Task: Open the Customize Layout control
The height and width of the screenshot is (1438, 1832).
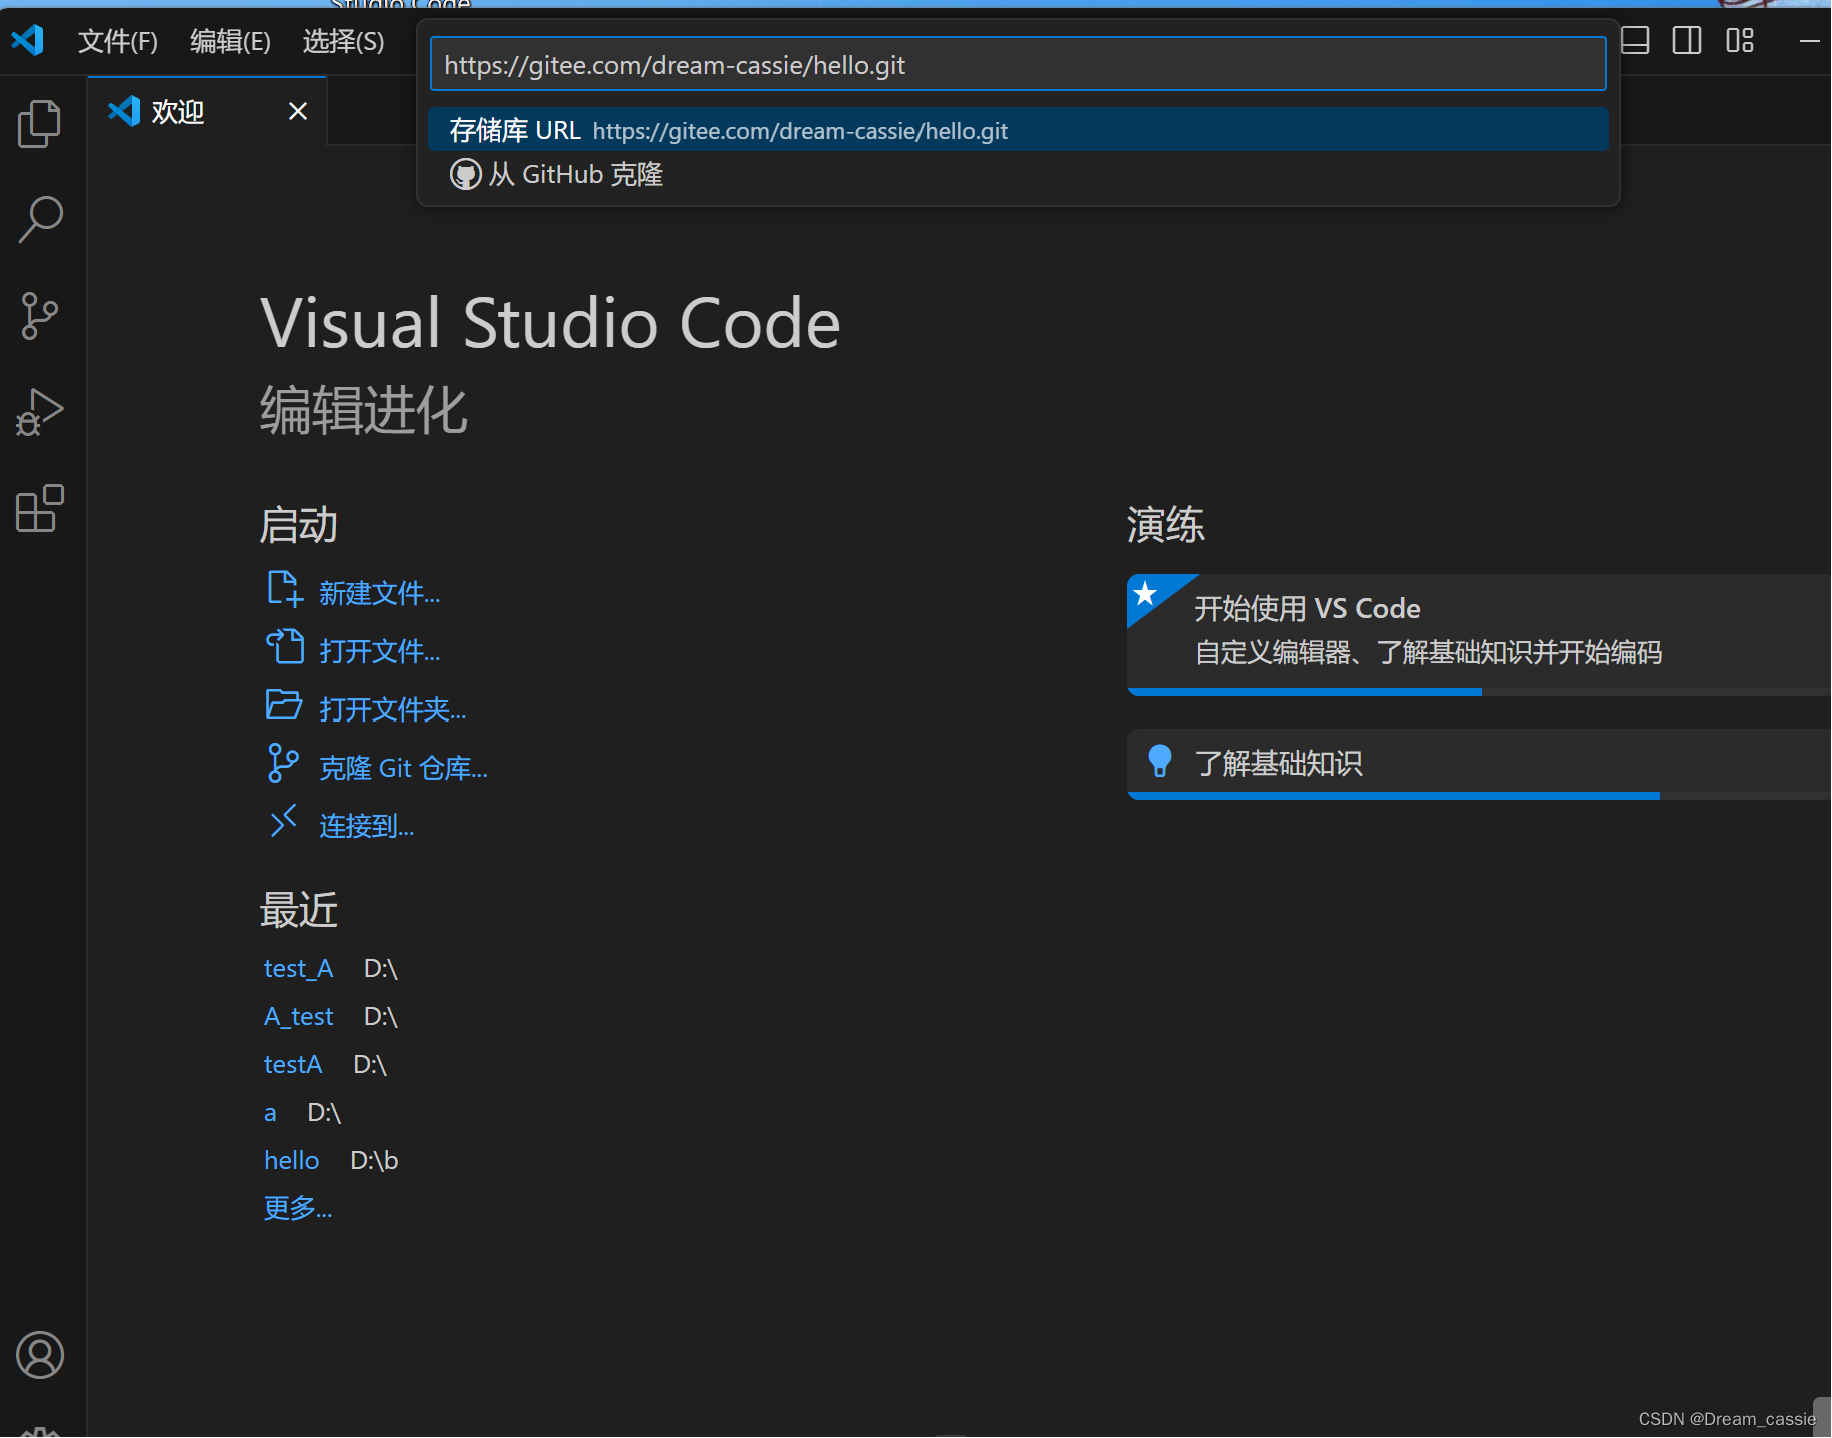Action: pyautogui.click(x=1740, y=41)
